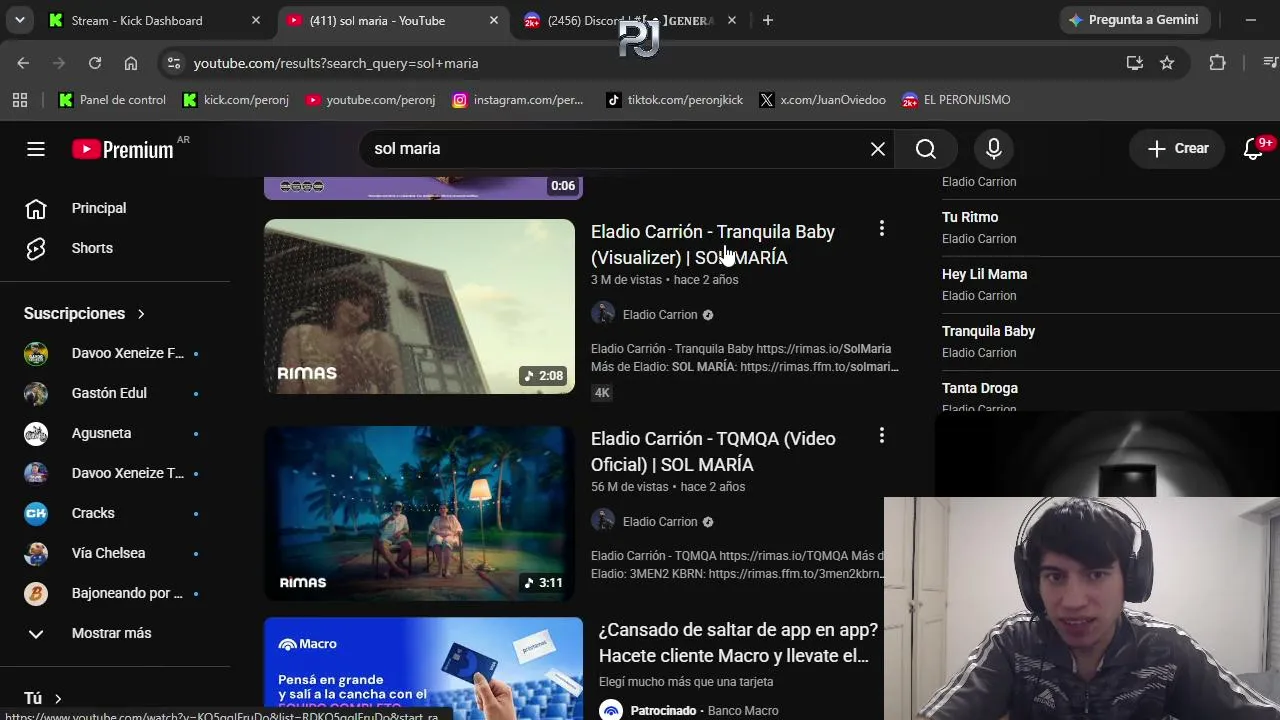The width and height of the screenshot is (1280, 720).
Task: Open tiktok.com/peronjkick bookmark
Action: coord(675,100)
